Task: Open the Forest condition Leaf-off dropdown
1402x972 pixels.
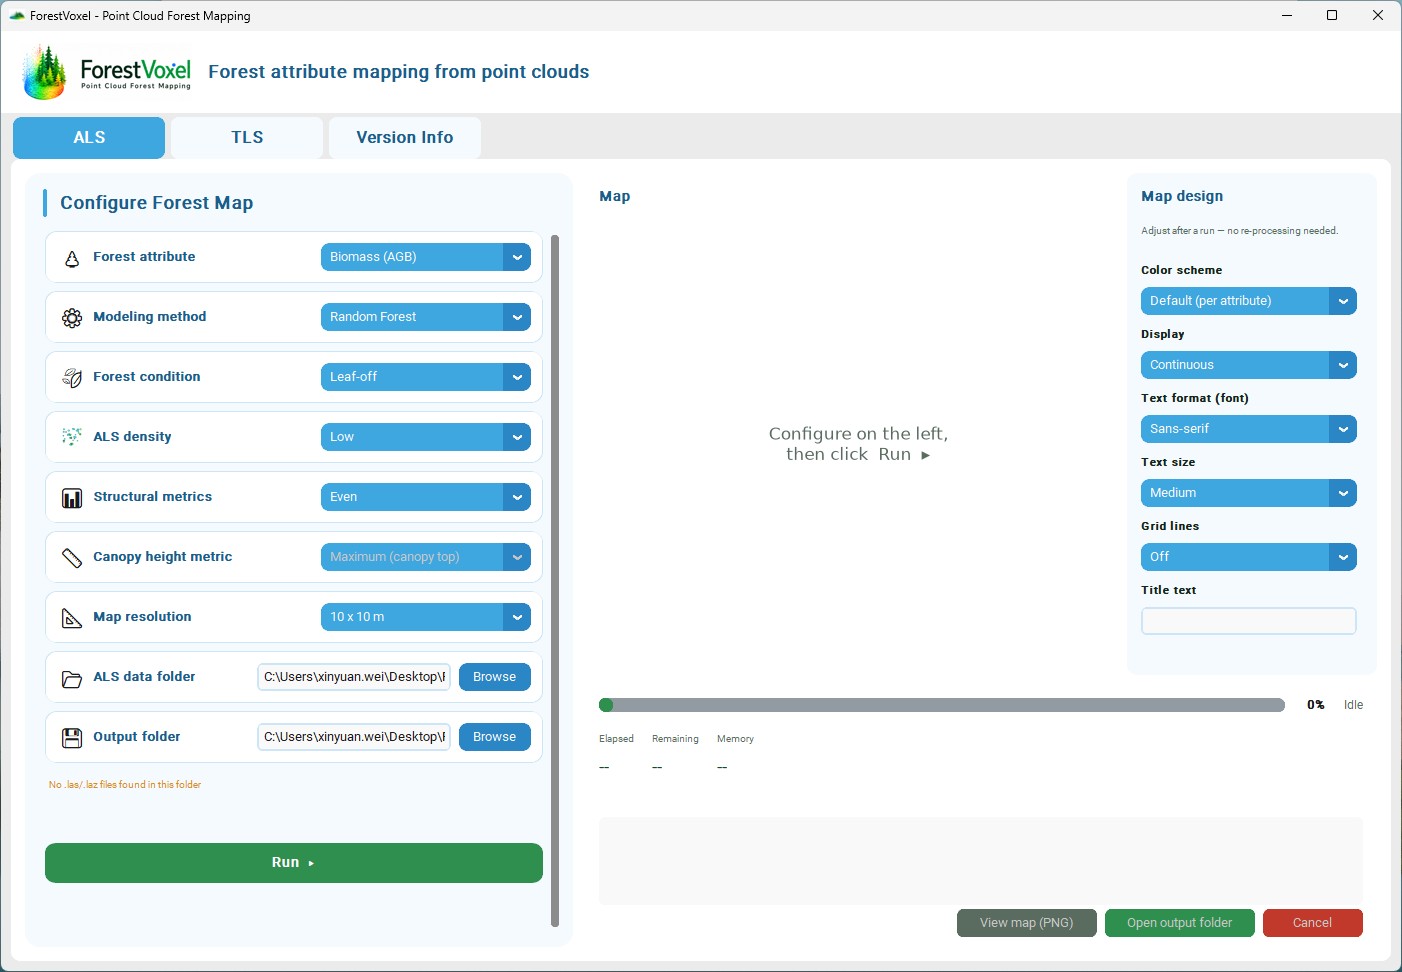Action: (426, 377)
